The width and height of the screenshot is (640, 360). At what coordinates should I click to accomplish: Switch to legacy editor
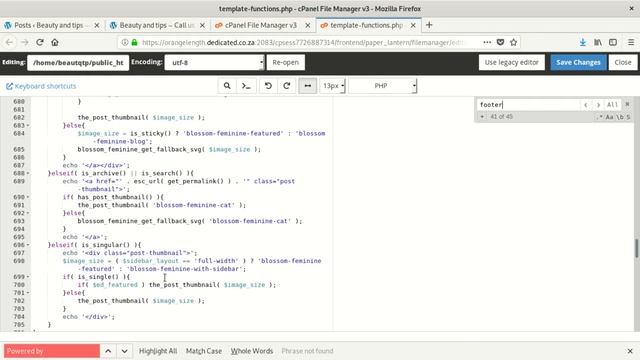pos(511,62)
